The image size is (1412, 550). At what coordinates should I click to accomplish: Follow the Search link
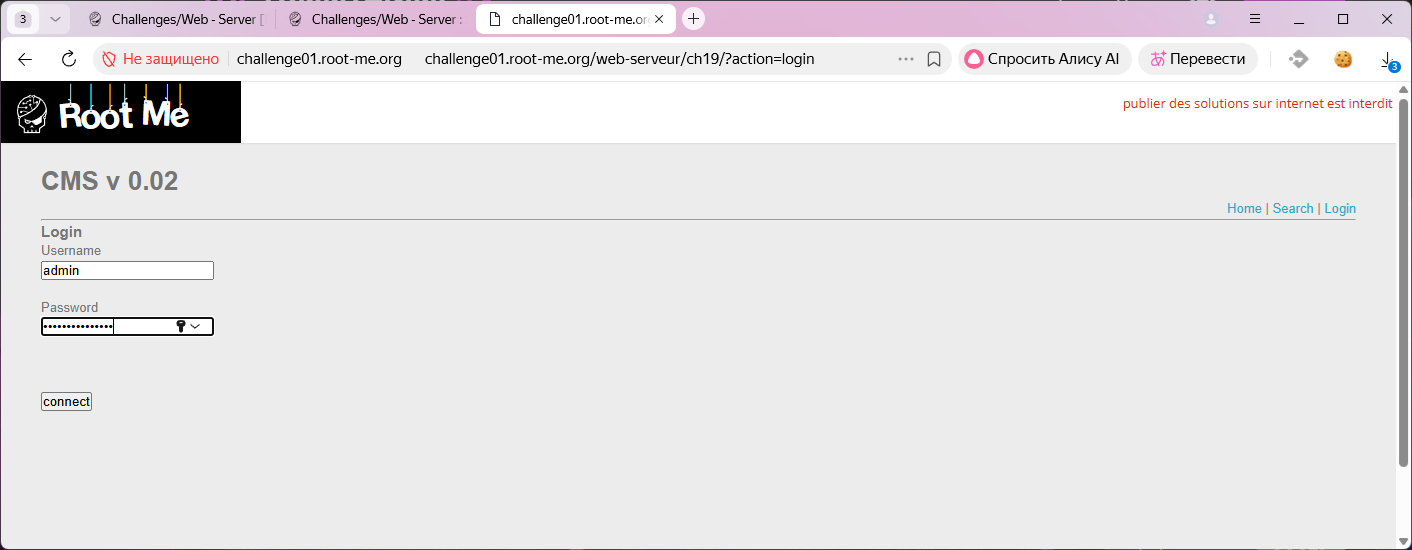tap(1292, 208)
